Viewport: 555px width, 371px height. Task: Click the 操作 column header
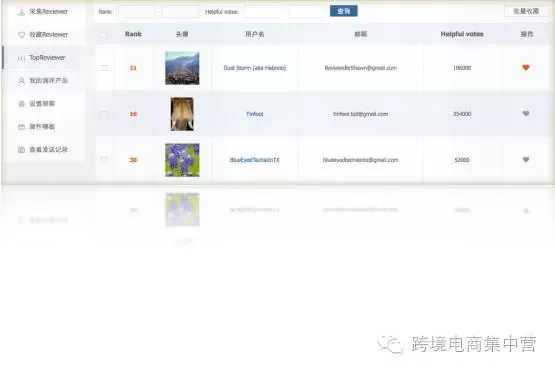tap(526, 34)
